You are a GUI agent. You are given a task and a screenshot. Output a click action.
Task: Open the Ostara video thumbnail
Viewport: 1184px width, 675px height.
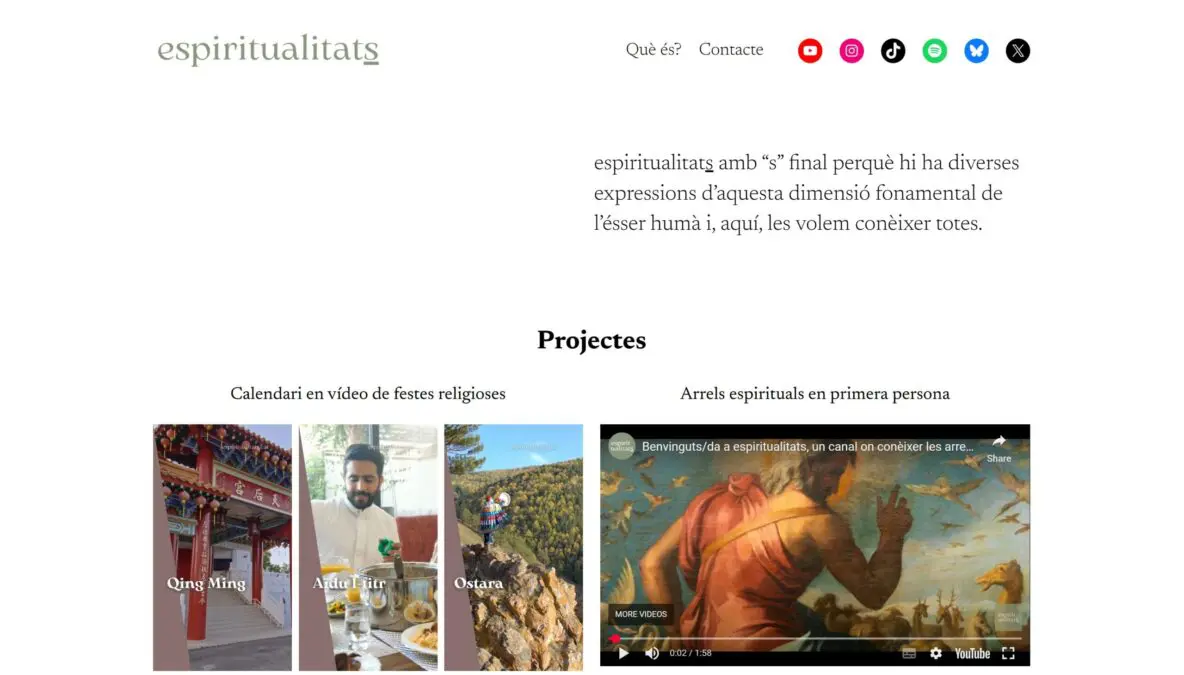coord(513,547)
